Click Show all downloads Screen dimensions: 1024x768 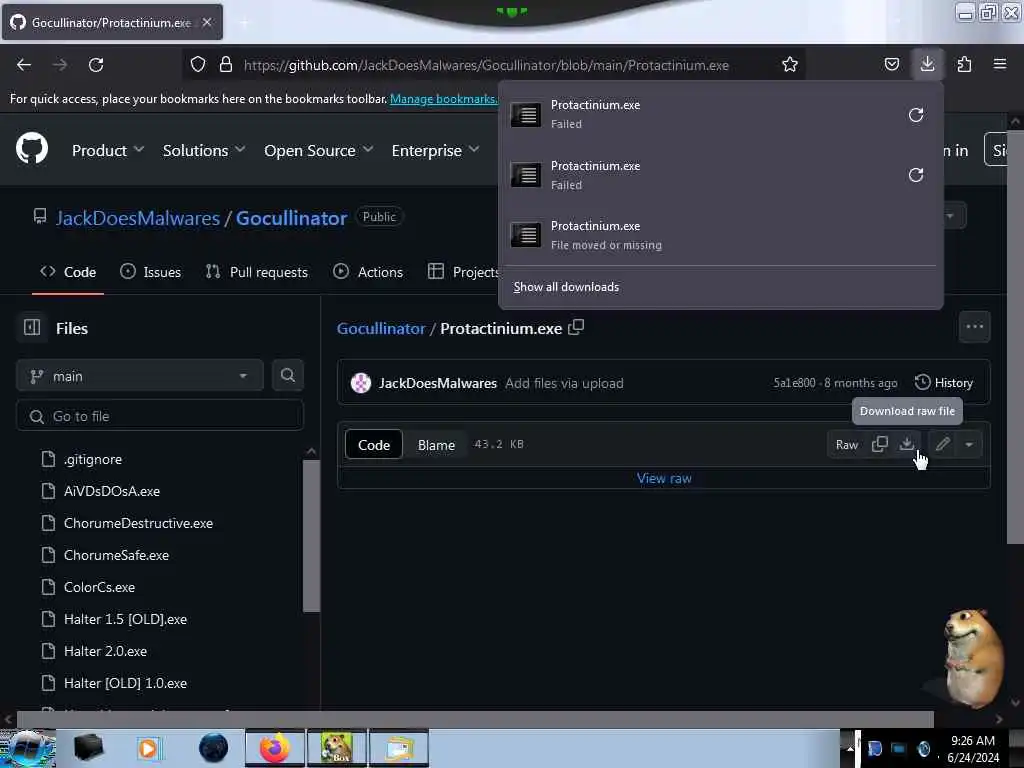tap(566, 287)
